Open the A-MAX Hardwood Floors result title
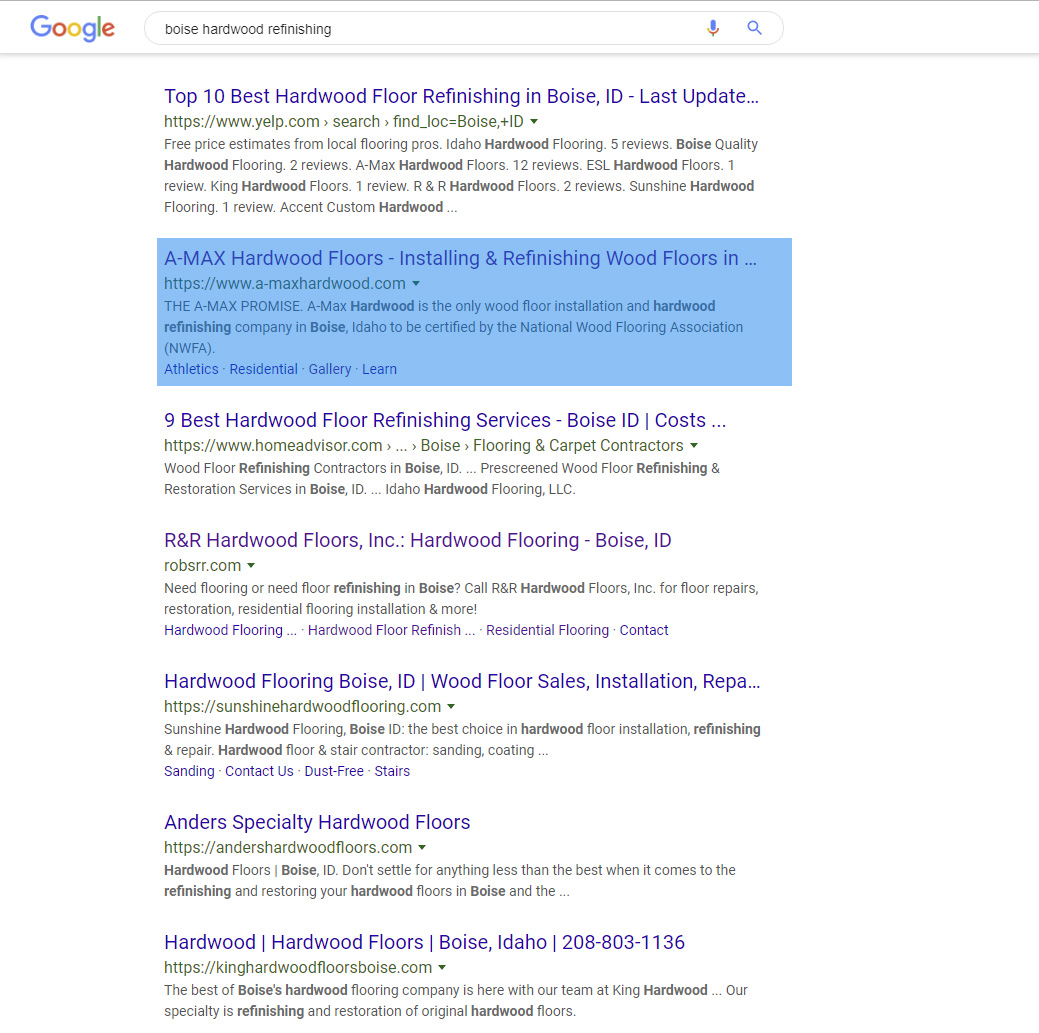 460,258
